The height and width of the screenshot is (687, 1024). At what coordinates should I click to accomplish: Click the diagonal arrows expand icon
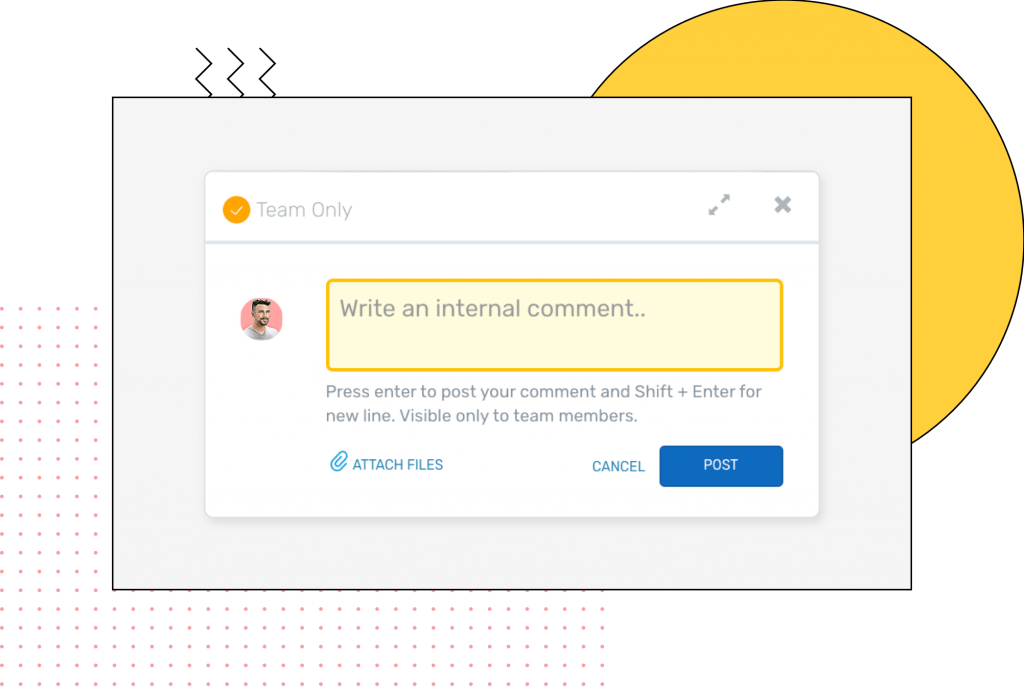tap(719, 205)
